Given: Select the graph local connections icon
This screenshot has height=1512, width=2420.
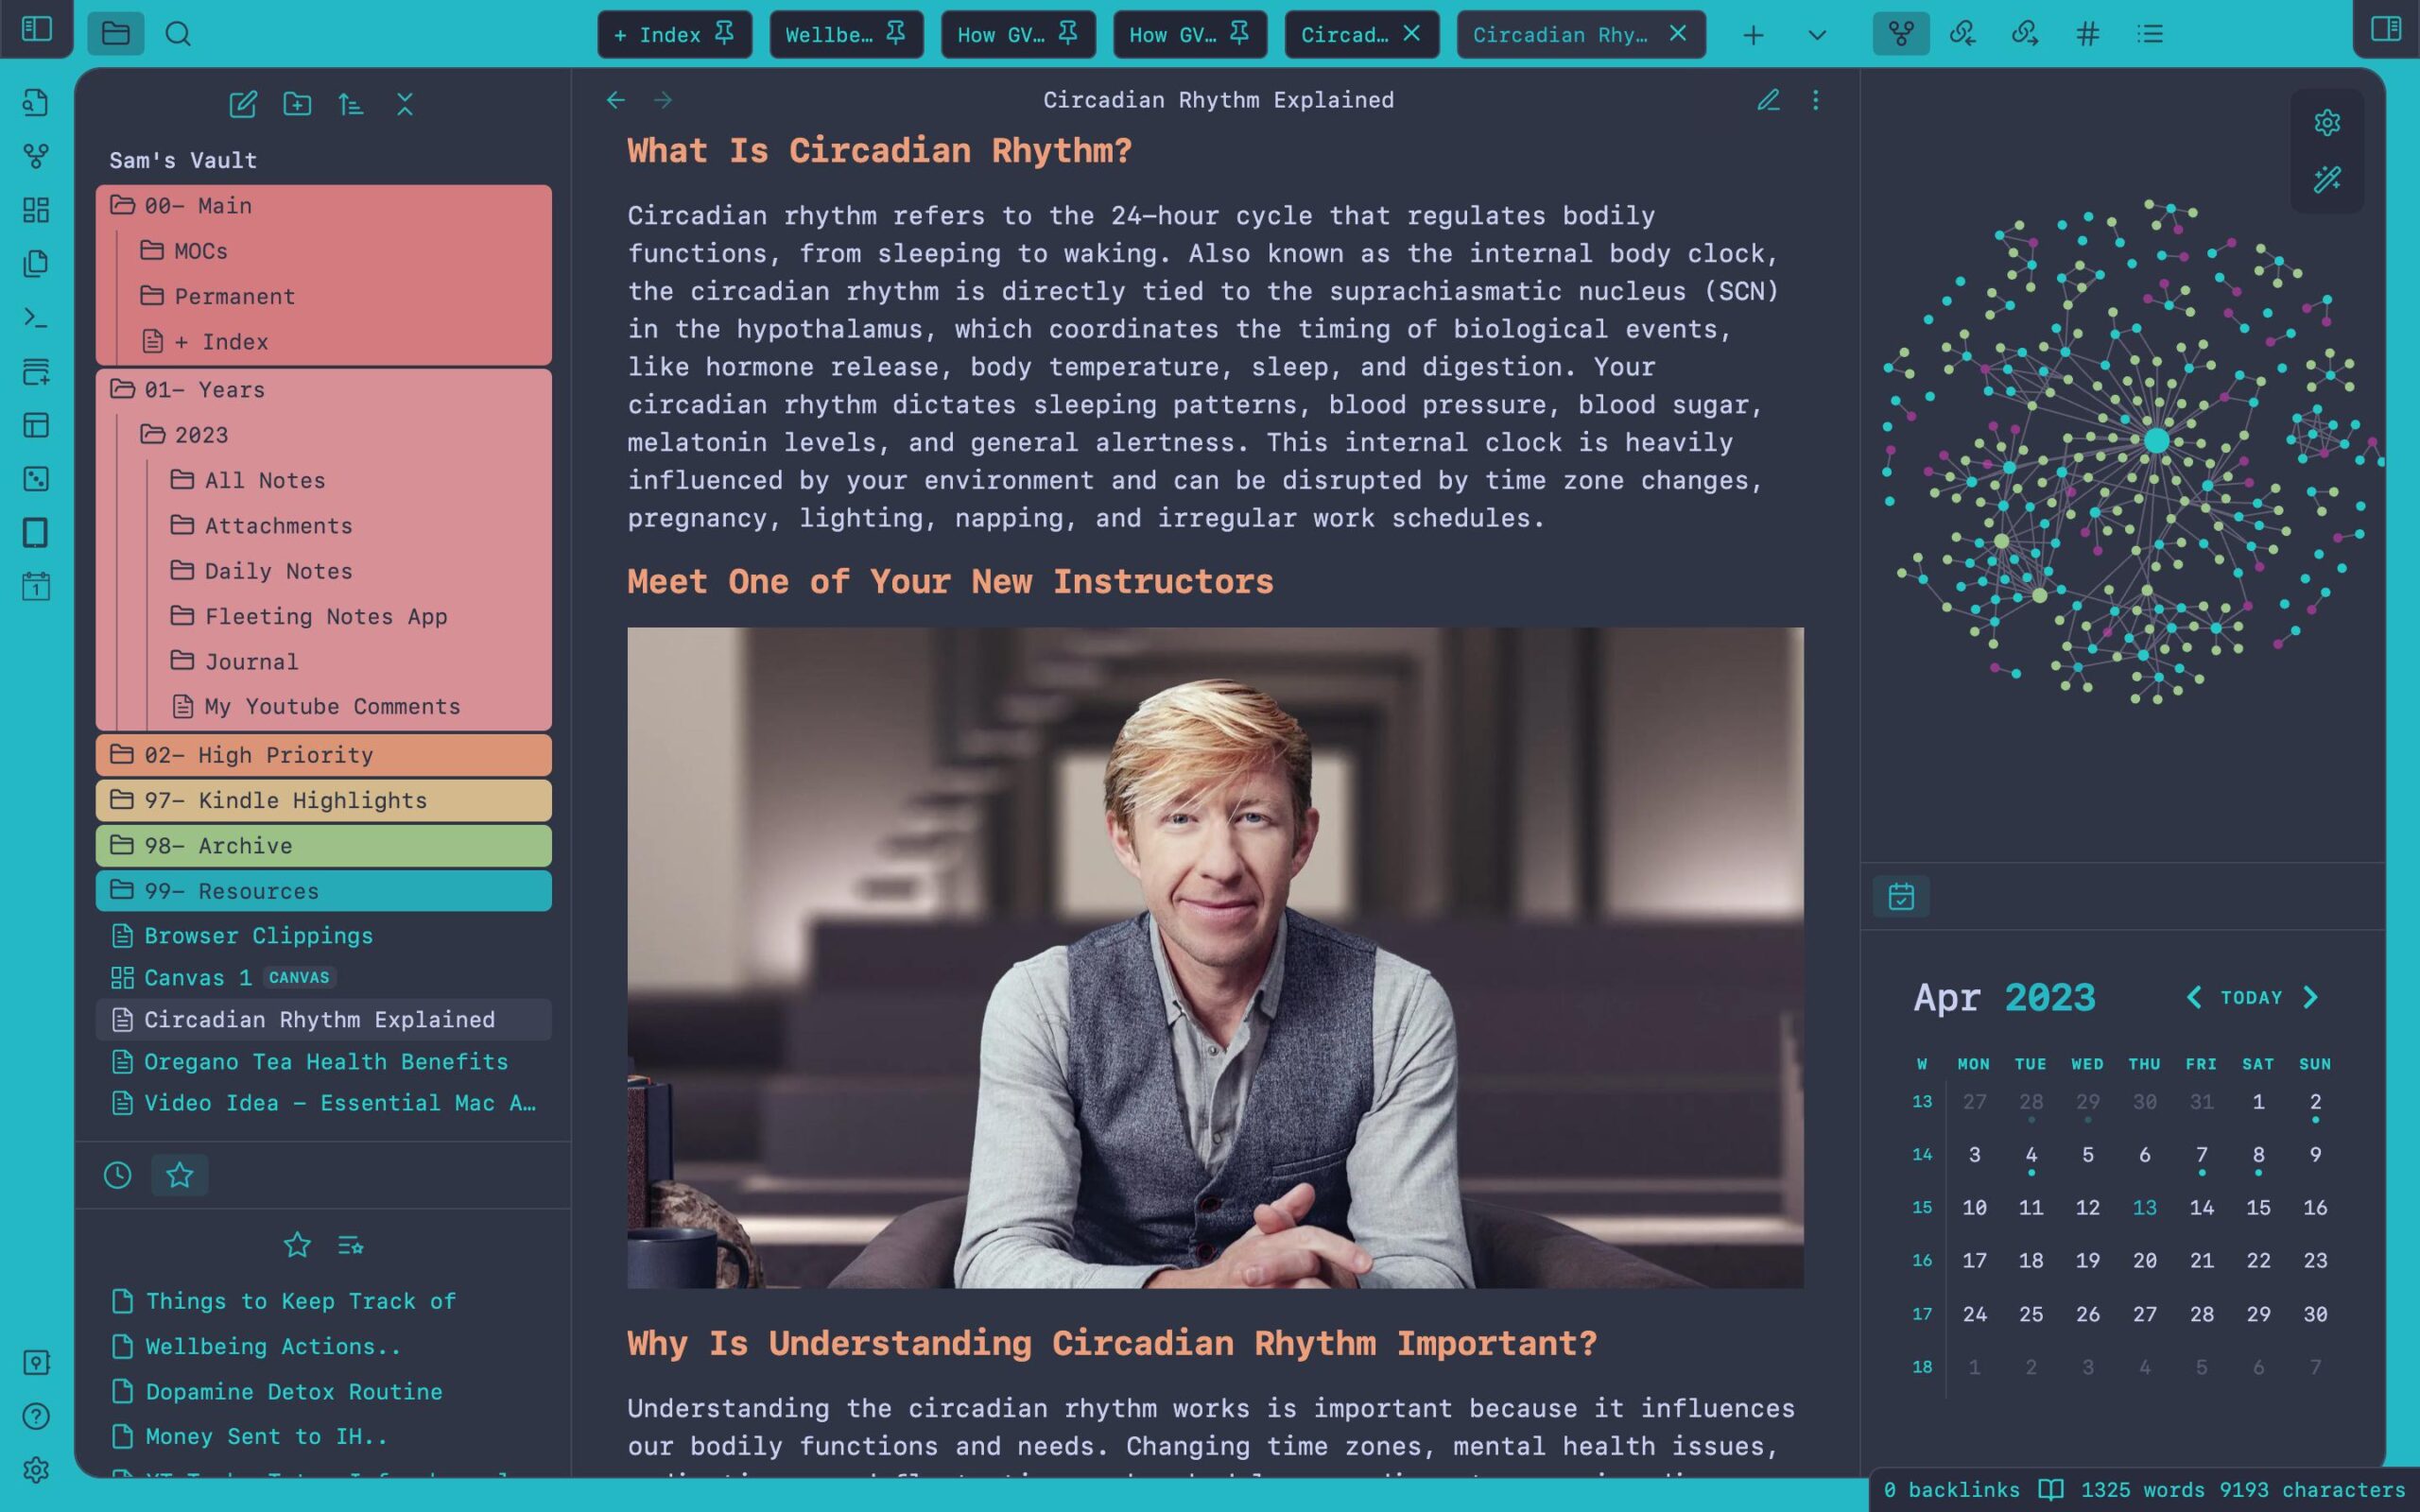Looking at the screenshot, I should click(1903, 33).
